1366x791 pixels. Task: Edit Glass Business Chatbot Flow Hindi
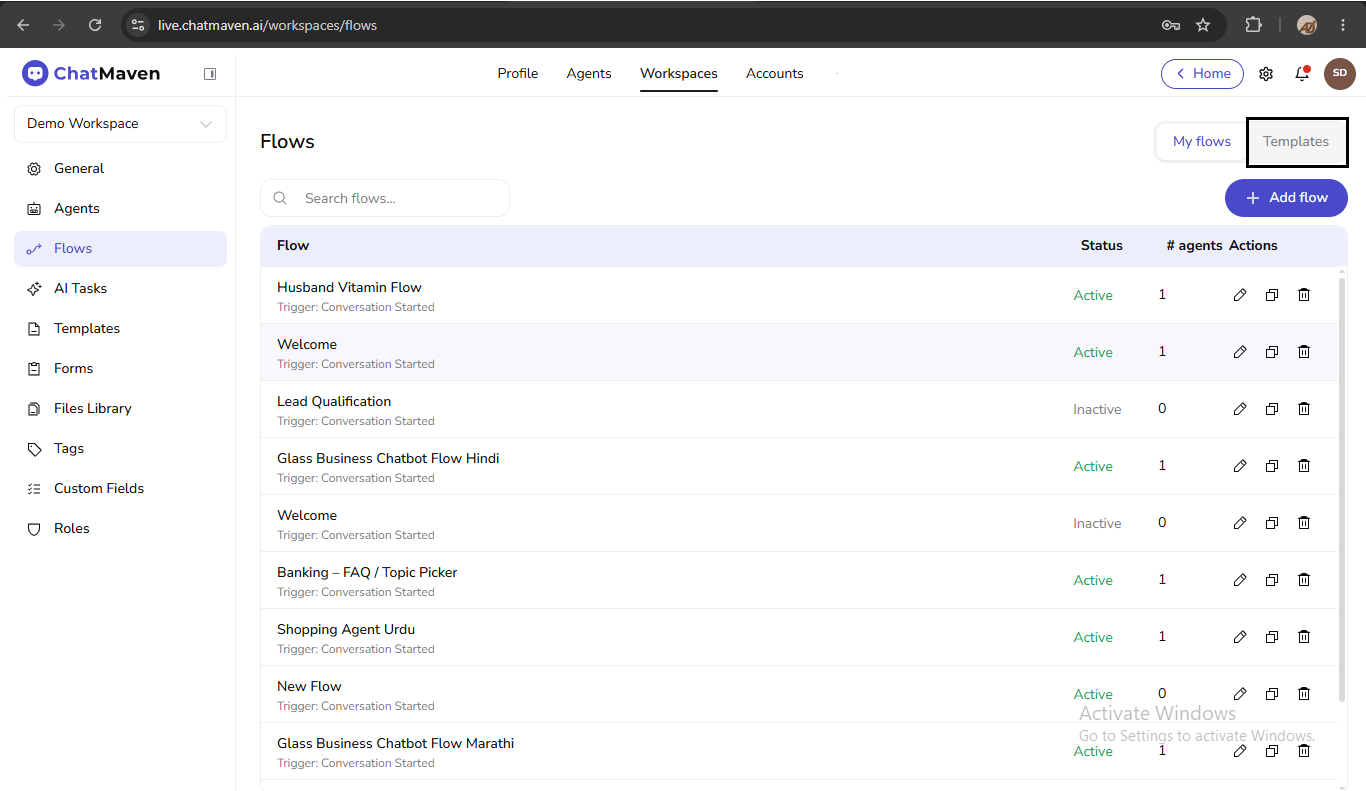tap(1240, 466)
